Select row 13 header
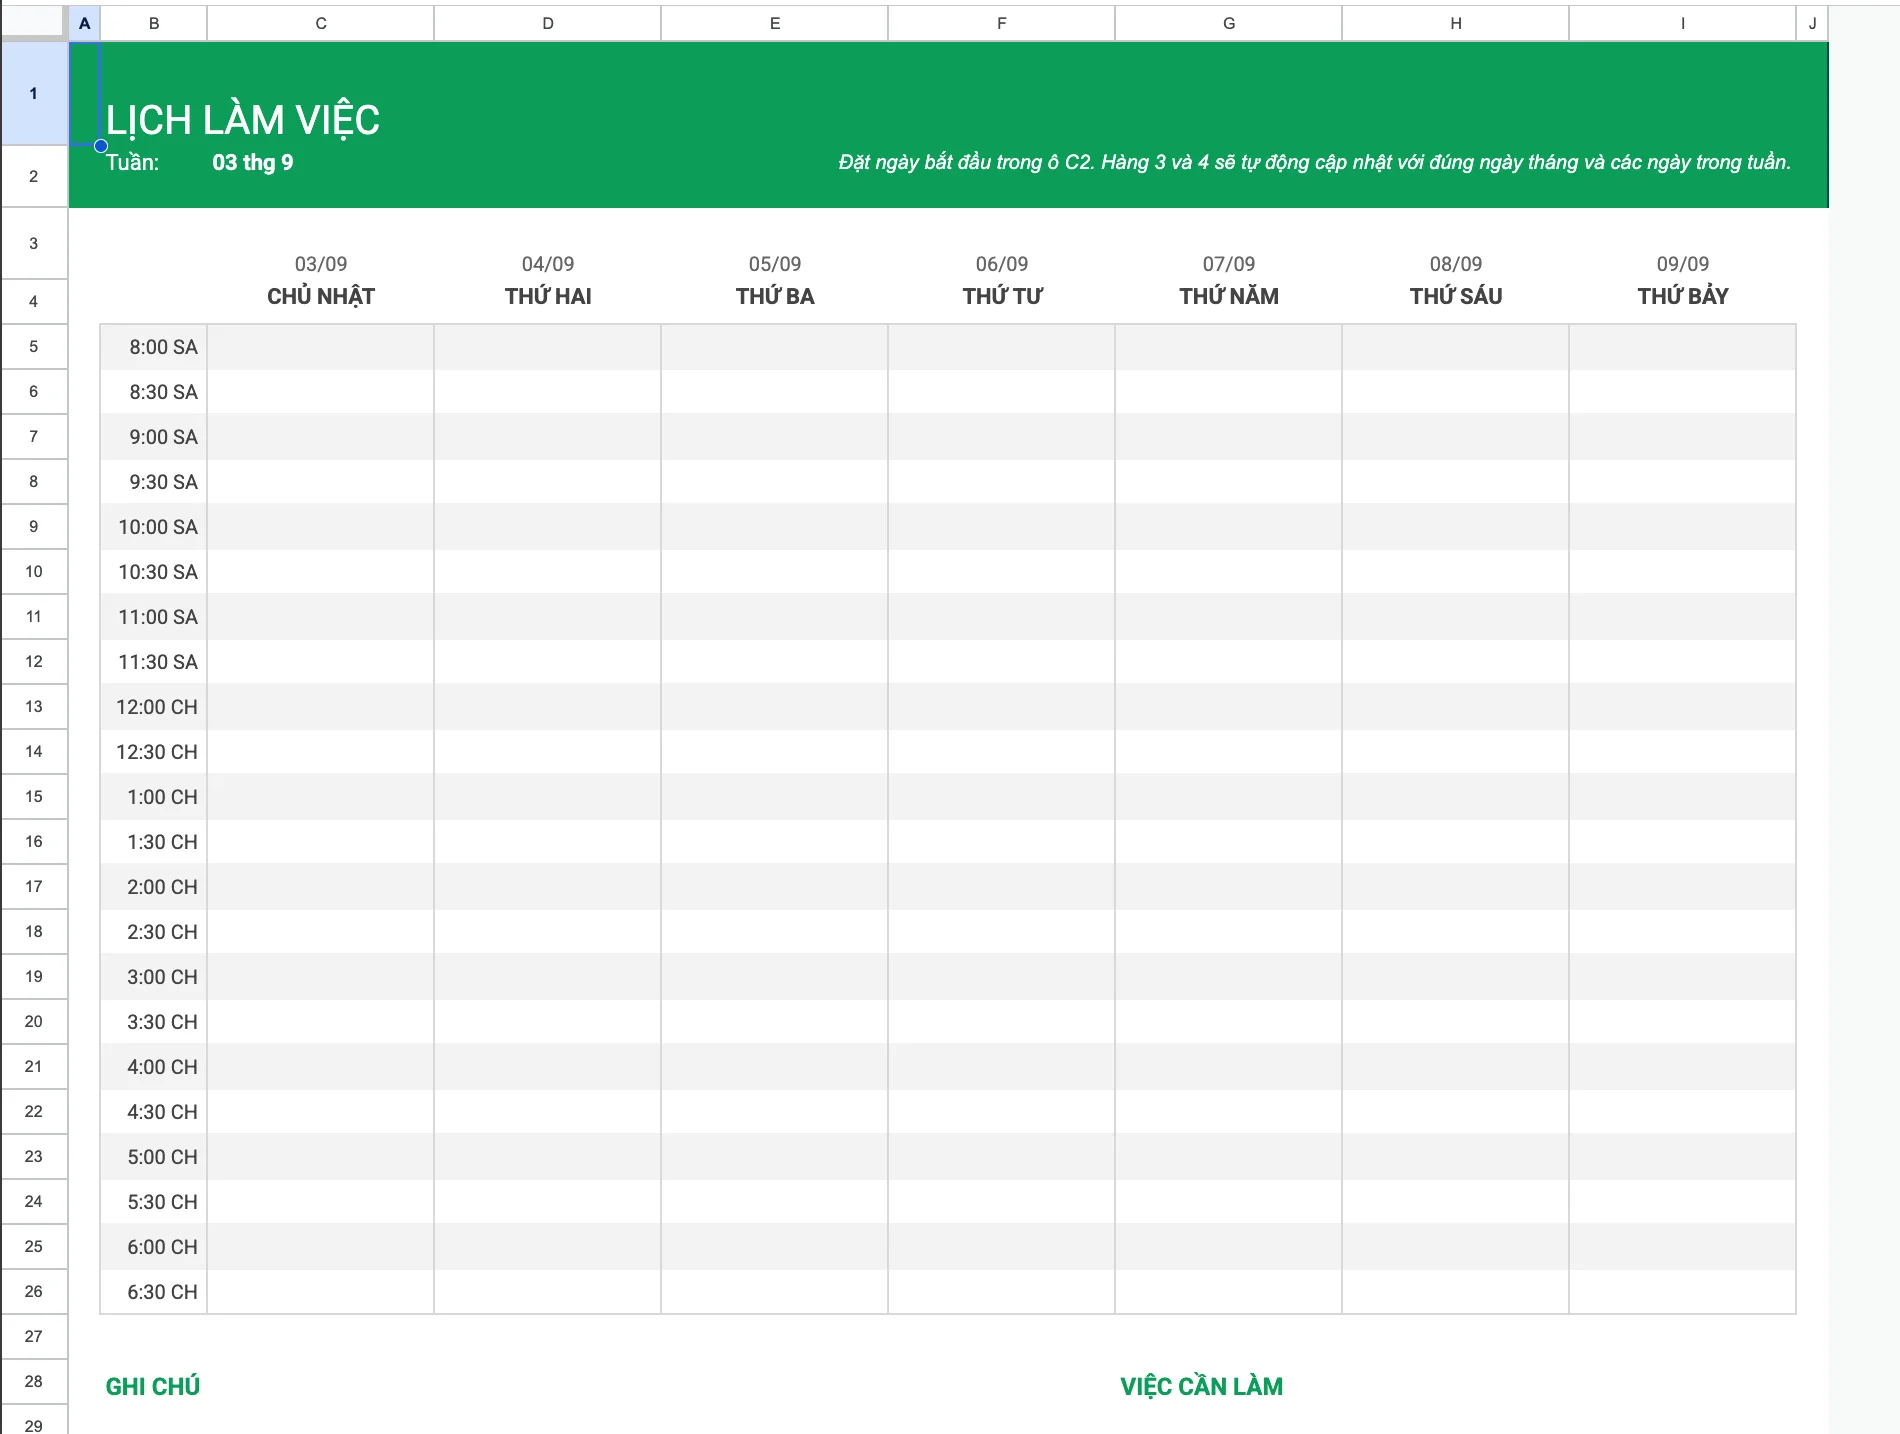The width and height of the screenshot is (1900, 1434). (34, 706)
